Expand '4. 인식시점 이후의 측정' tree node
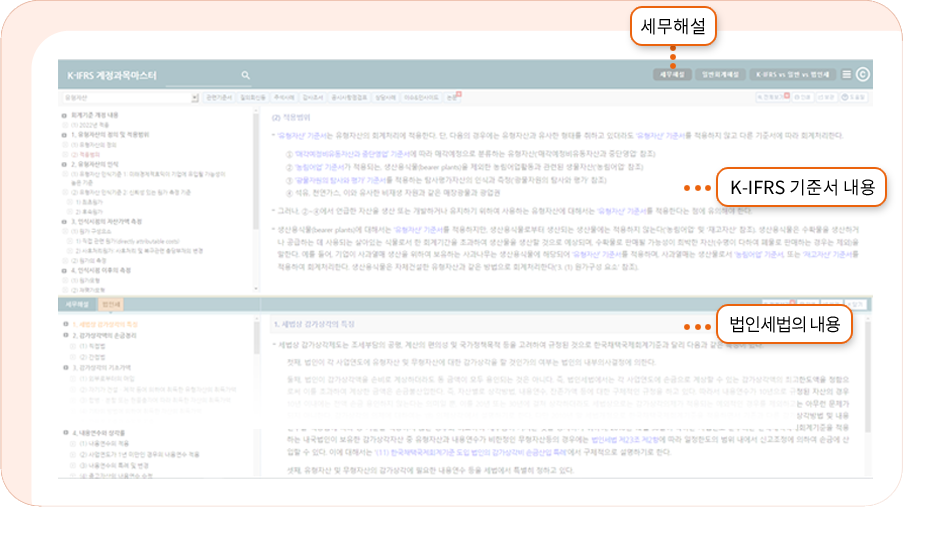This screenshot has width=942, height=546. (x=66, y=270)
